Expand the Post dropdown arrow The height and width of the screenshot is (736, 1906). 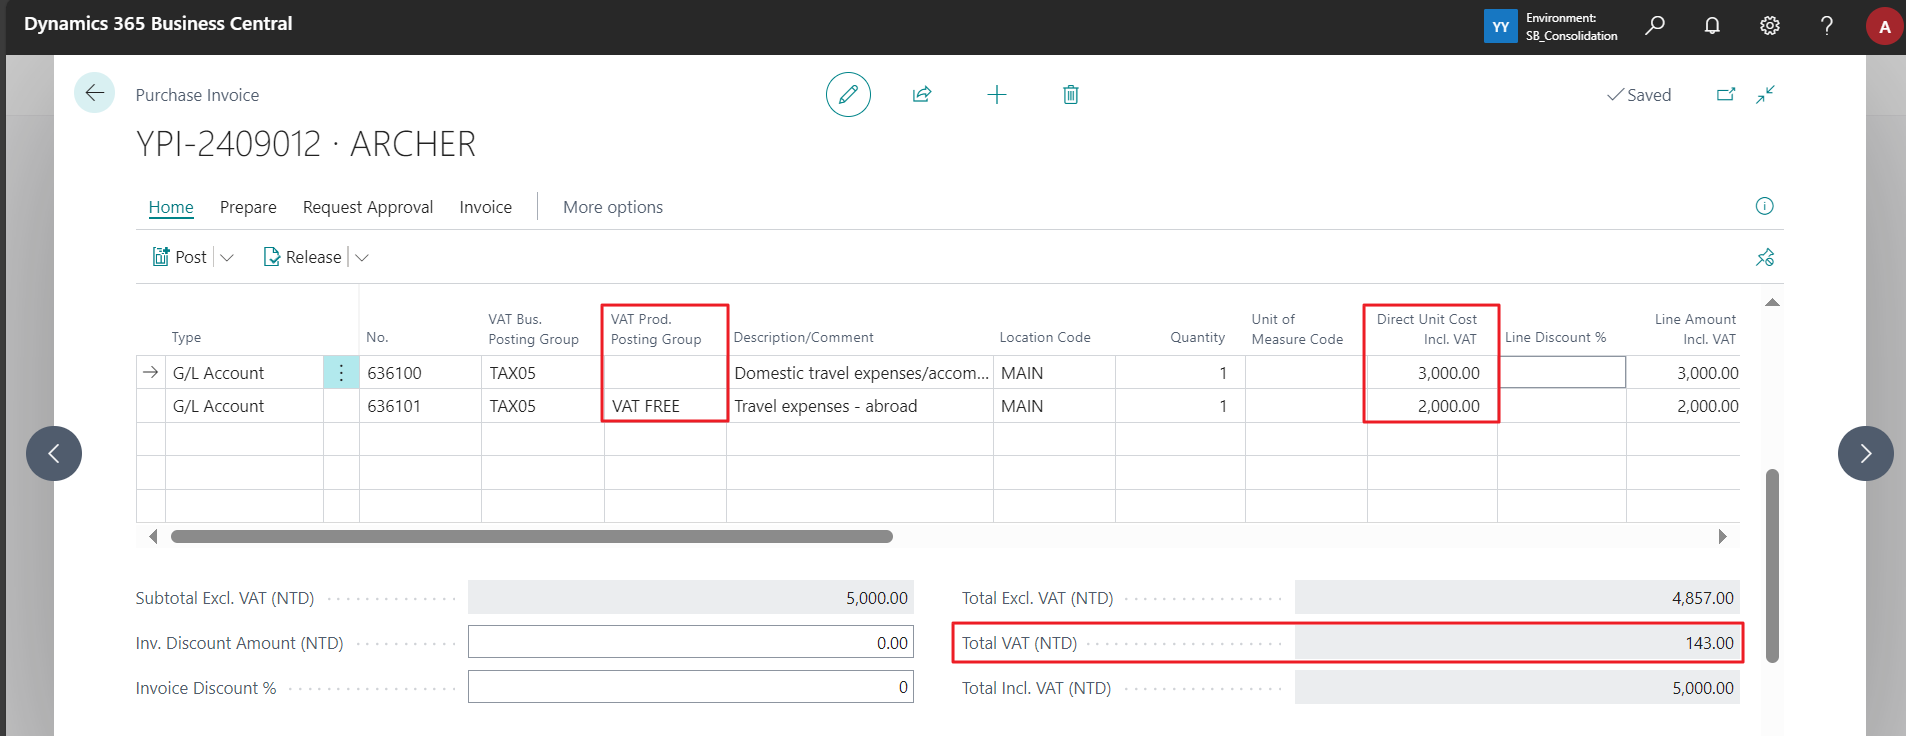click(x=227, y=257)
